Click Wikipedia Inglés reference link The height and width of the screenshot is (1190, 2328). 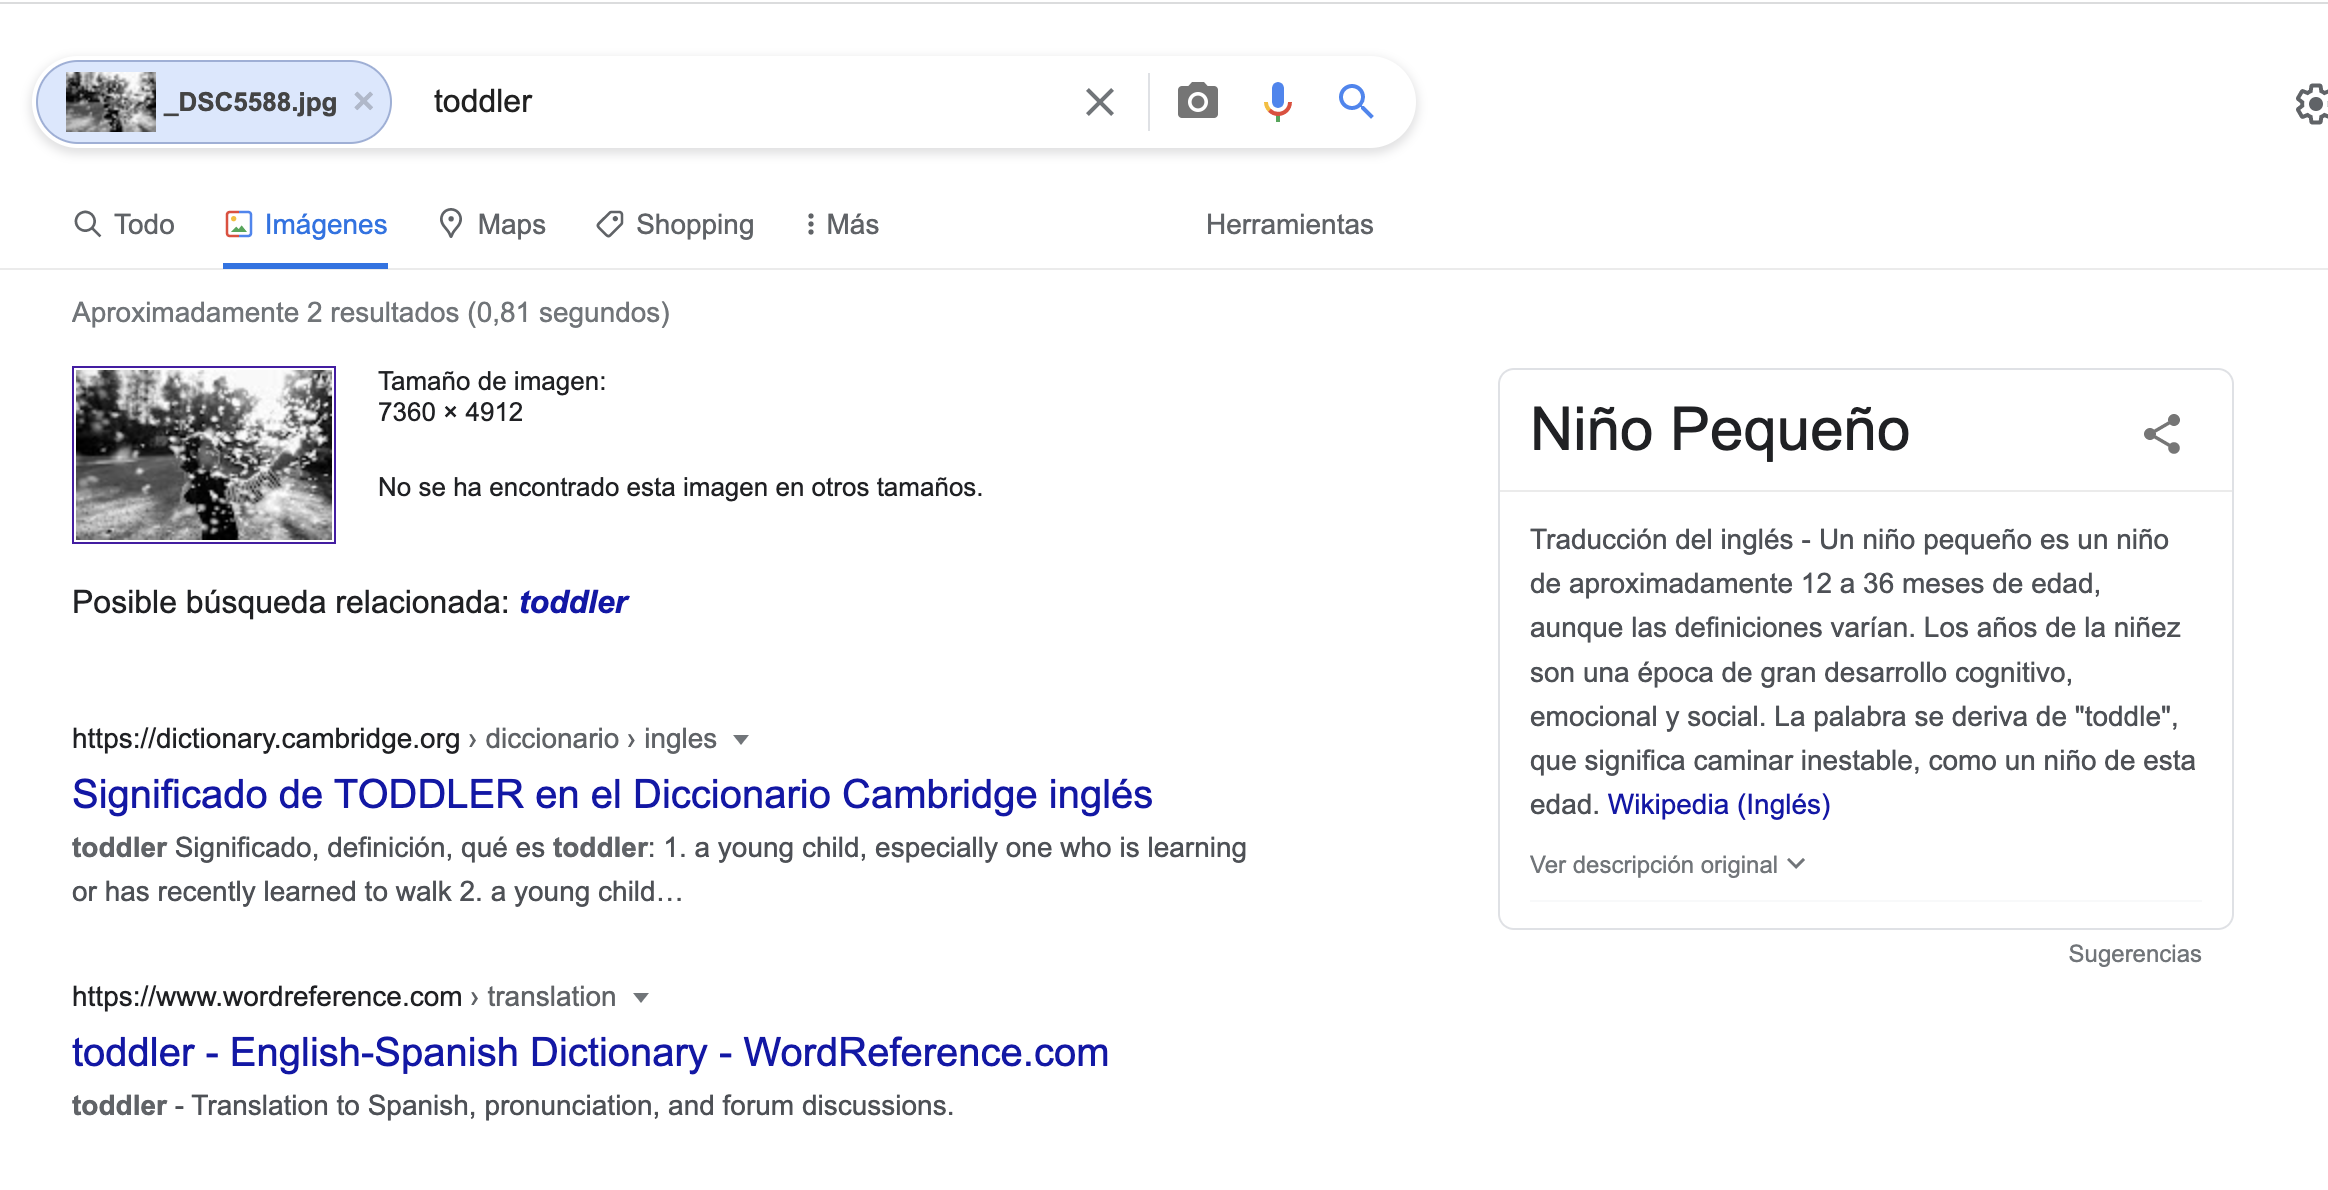point(1718,803)
